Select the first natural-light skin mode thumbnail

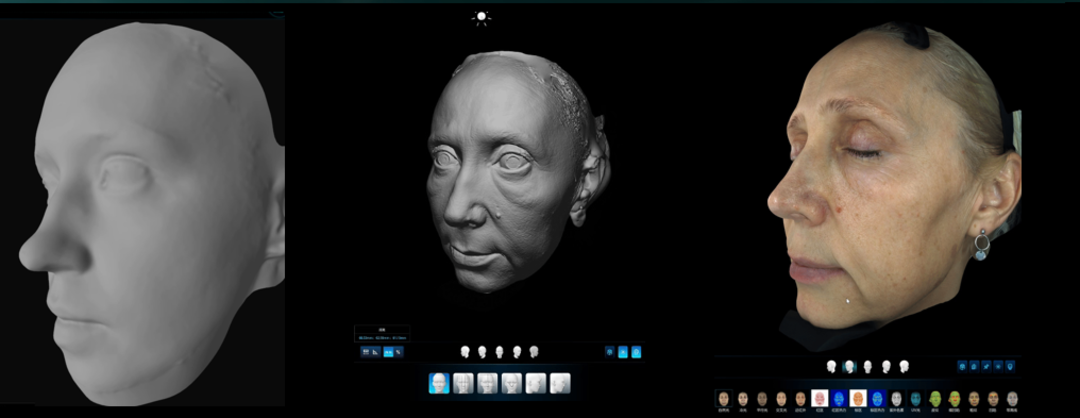click(723, 399)
